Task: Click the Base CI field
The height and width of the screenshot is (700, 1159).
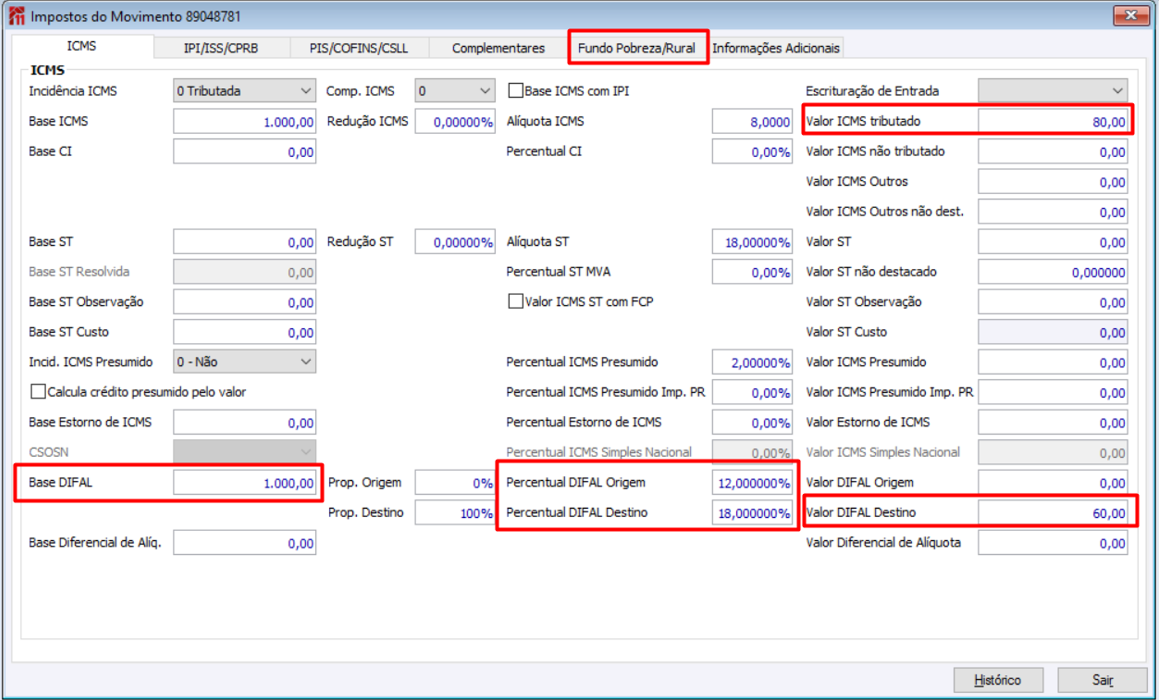Action: click(x=245, y=152)
